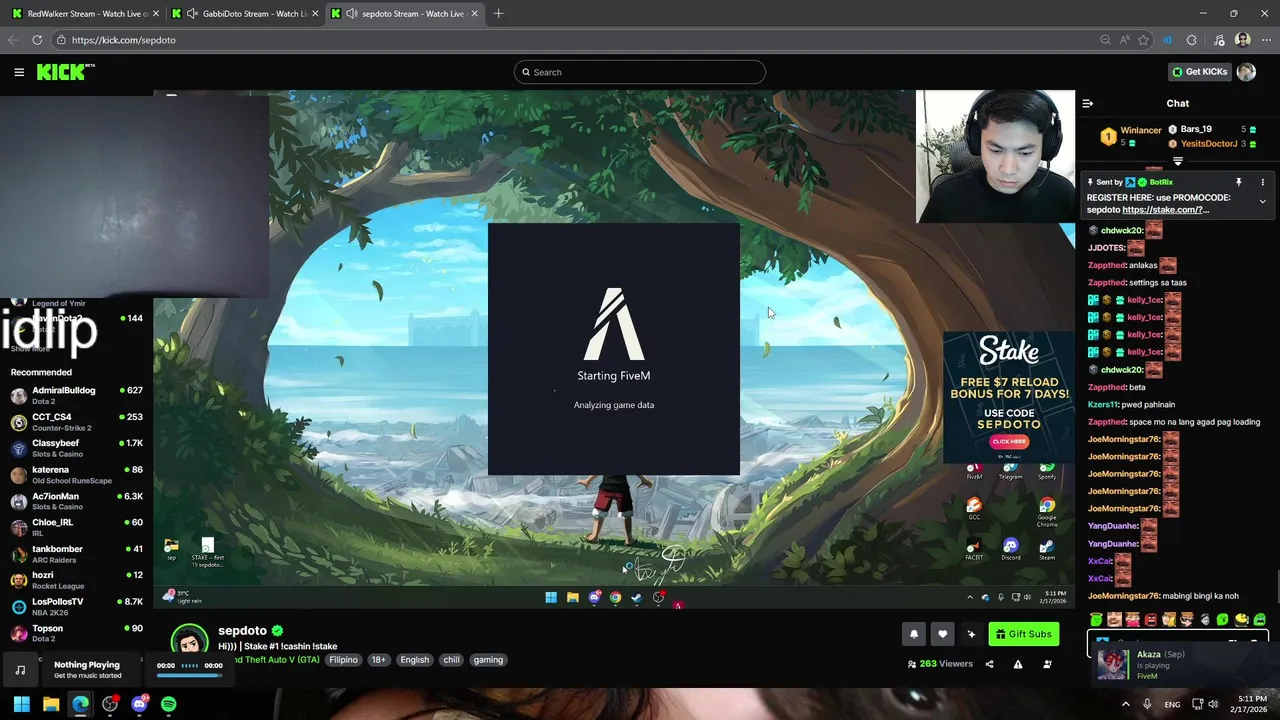Expand the gift leaderboard handle
1280x720 pixels.
1178,161
